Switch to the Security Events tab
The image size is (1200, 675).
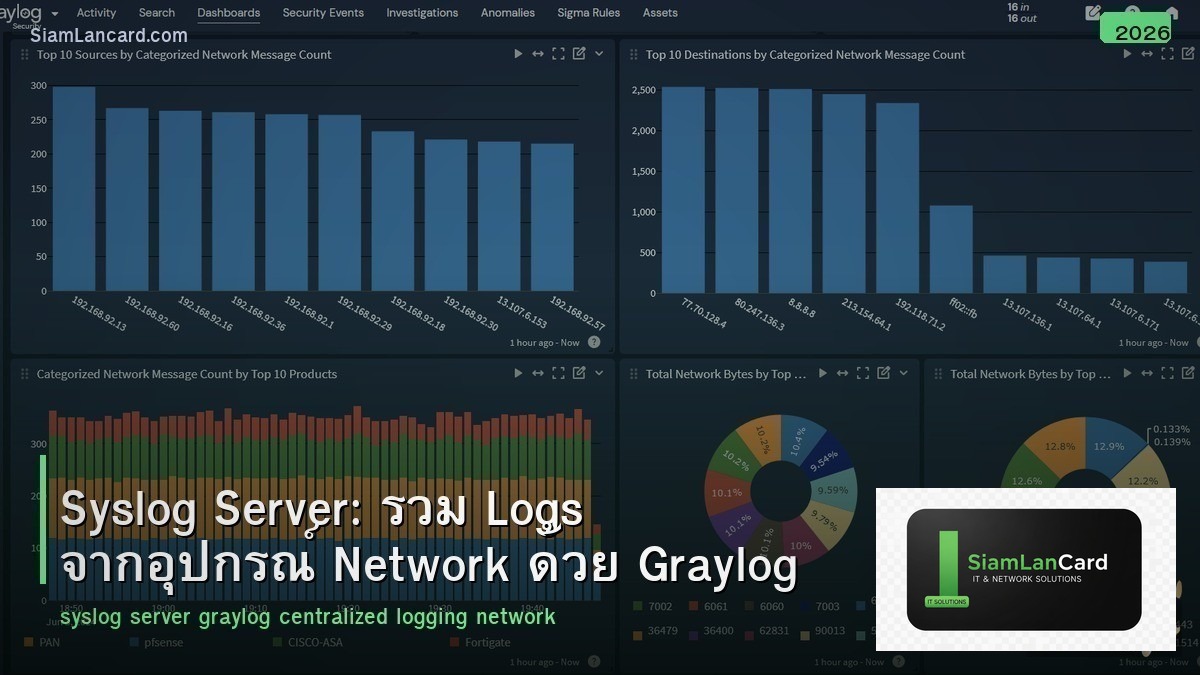322,13
